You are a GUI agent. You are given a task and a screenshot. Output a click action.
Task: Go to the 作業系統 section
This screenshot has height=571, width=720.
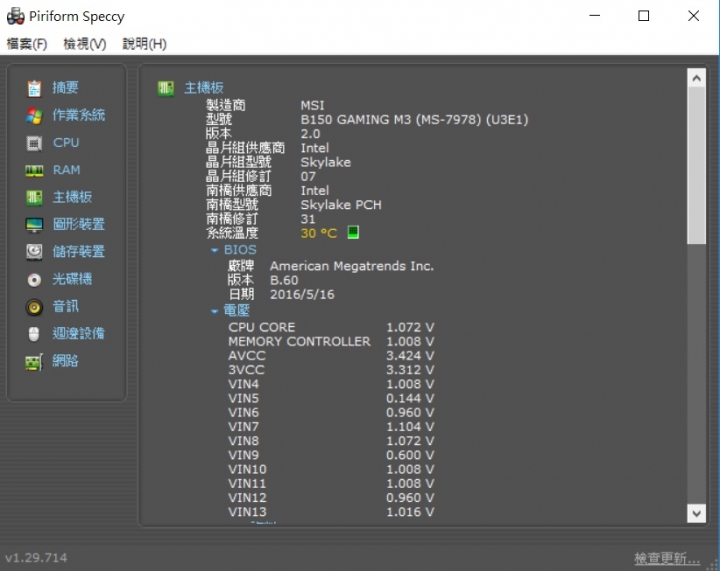[79, 115]
